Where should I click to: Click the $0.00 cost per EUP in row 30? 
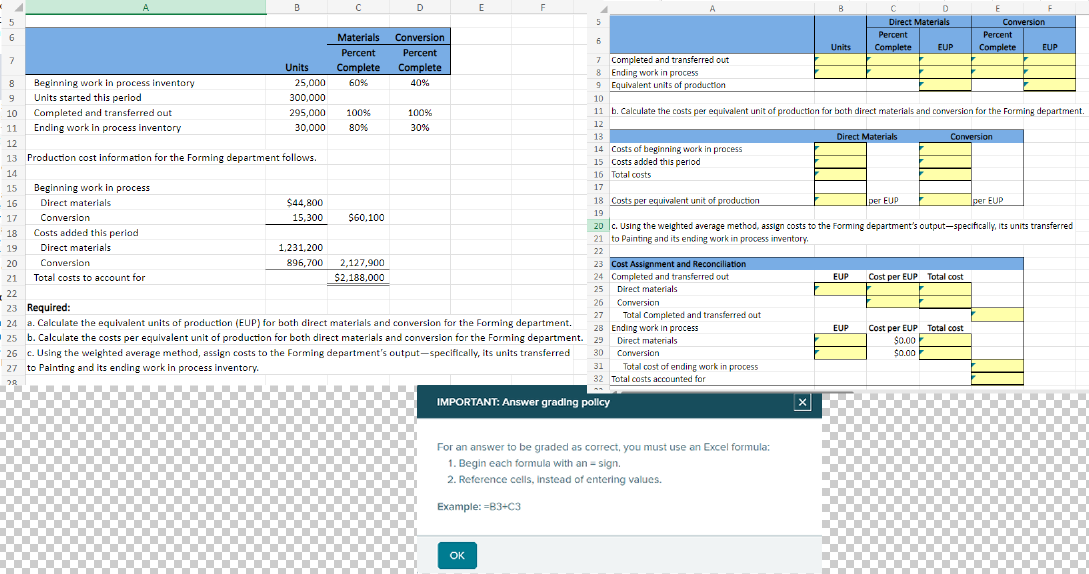[892, 353]
